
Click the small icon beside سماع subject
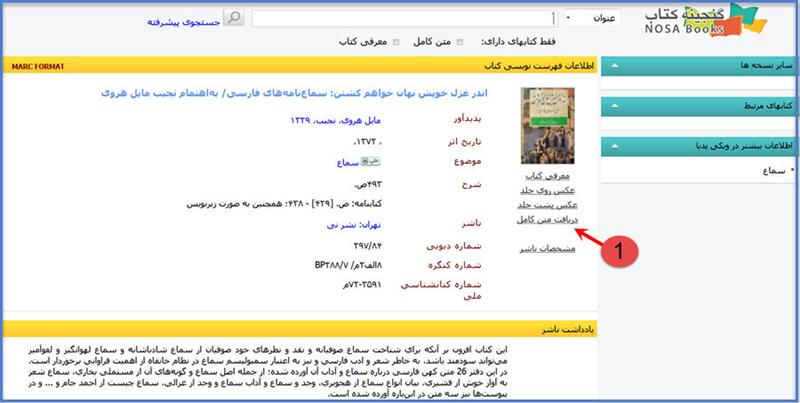coord(366,161)
